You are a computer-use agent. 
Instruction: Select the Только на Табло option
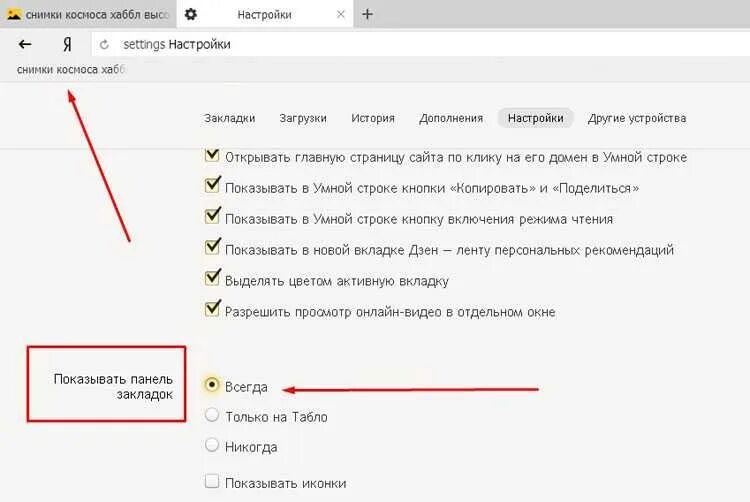pyautogui.click(x=211, y=415)
